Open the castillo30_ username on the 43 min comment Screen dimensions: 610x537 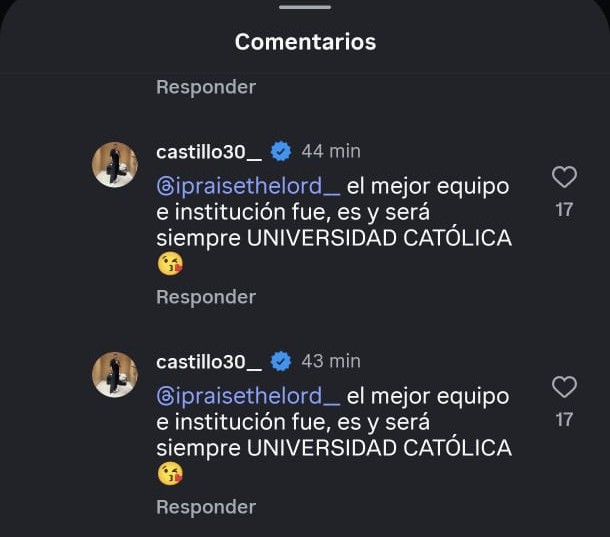coord(209,360)
